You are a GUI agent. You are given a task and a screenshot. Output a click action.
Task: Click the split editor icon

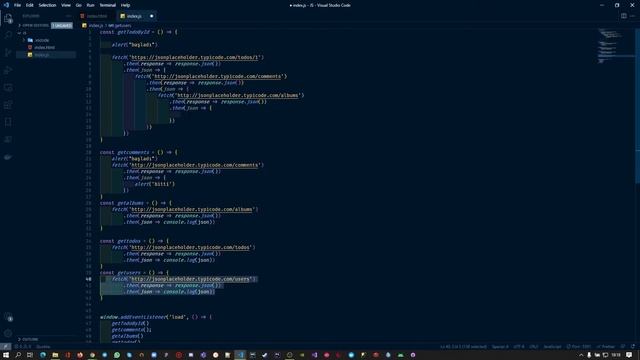tap(624, 16)
